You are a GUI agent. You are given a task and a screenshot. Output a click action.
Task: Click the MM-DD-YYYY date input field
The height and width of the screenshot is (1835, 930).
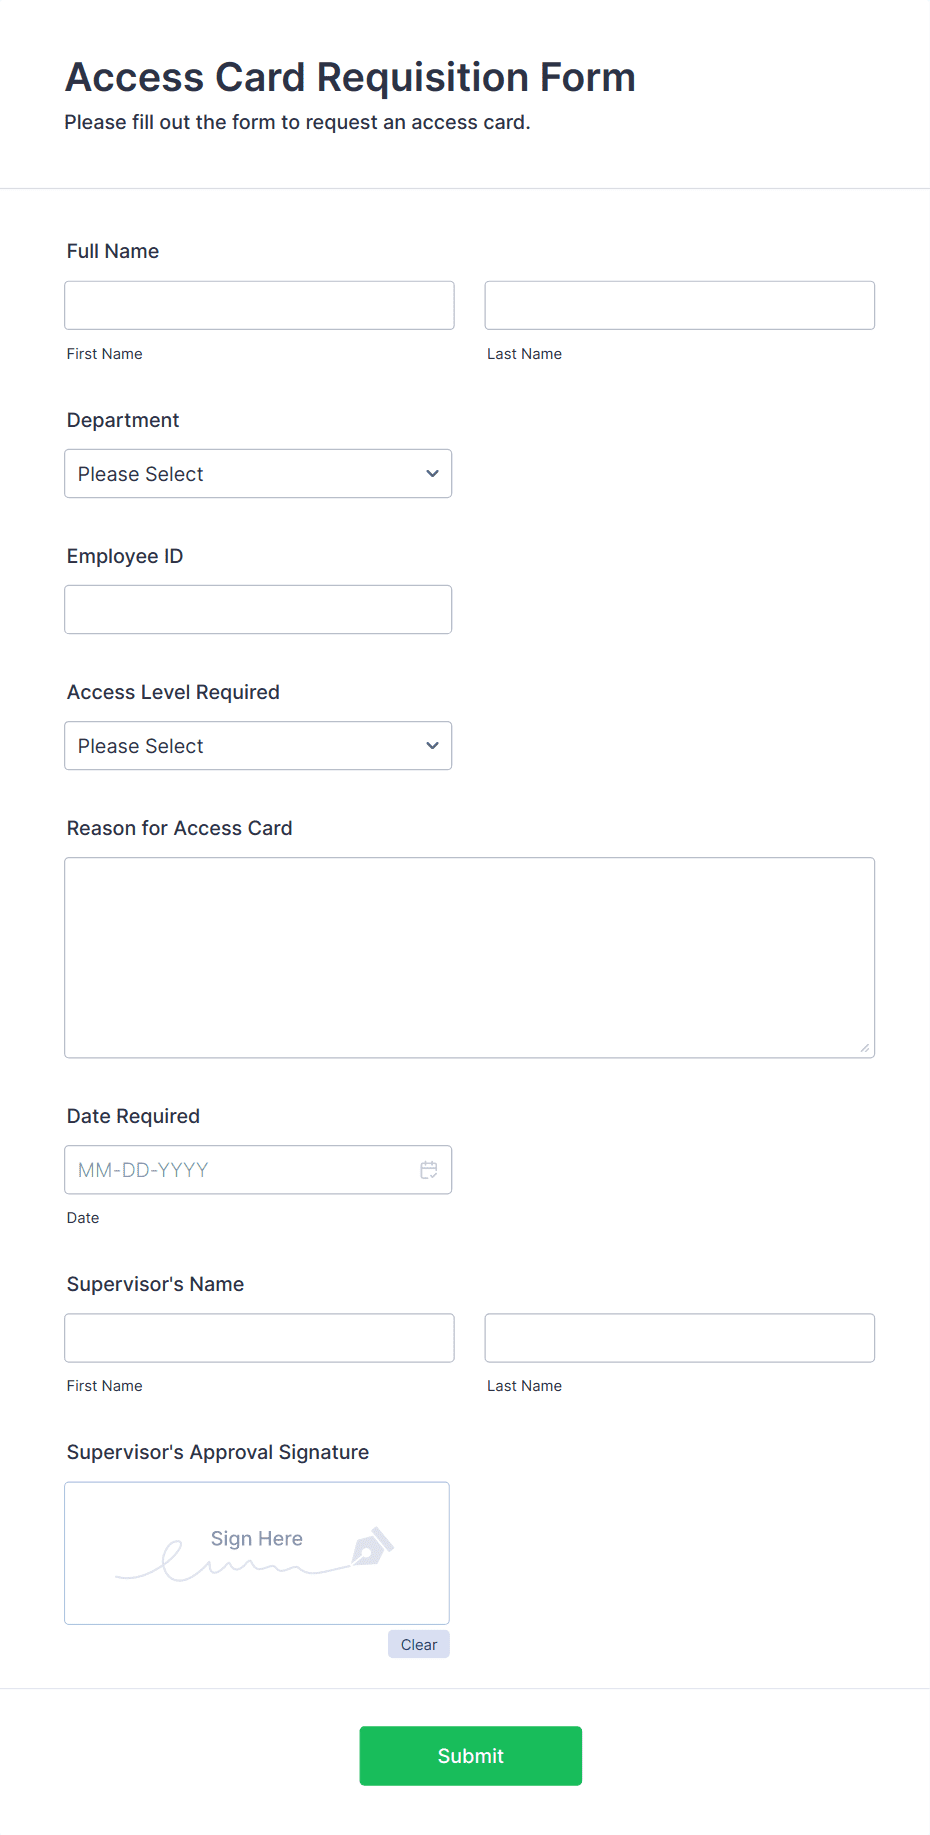[240, 1169]
